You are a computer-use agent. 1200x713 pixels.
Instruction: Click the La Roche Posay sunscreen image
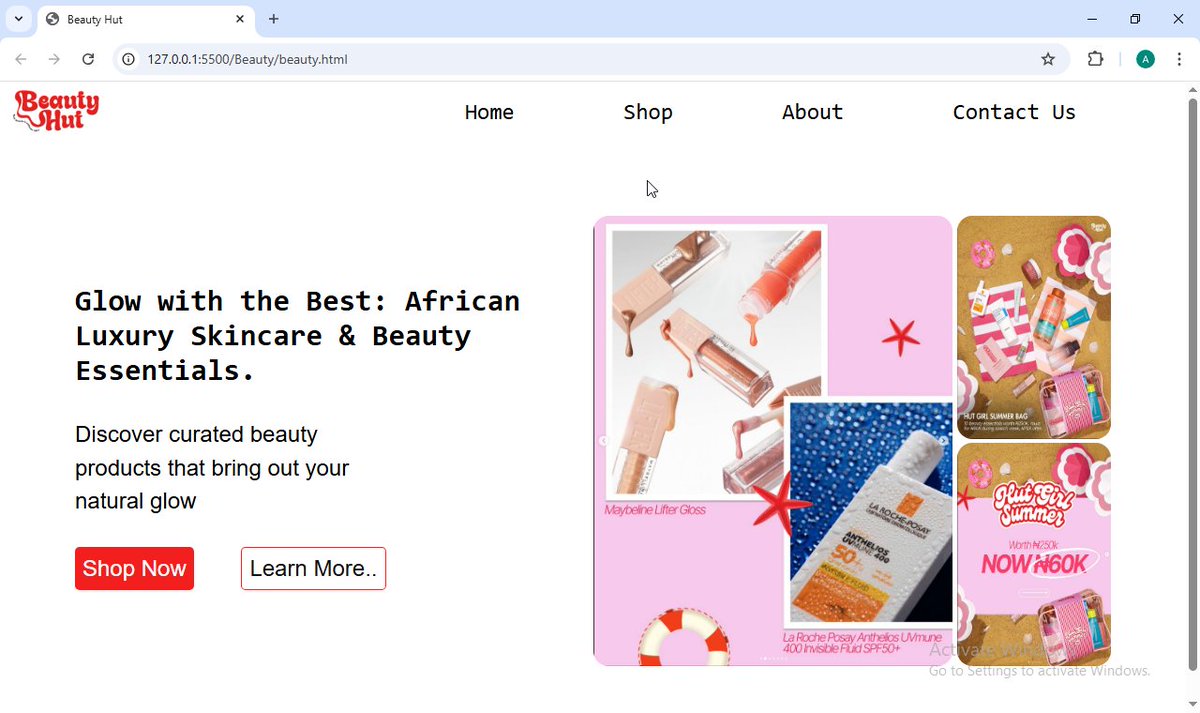tap(869, 512)
